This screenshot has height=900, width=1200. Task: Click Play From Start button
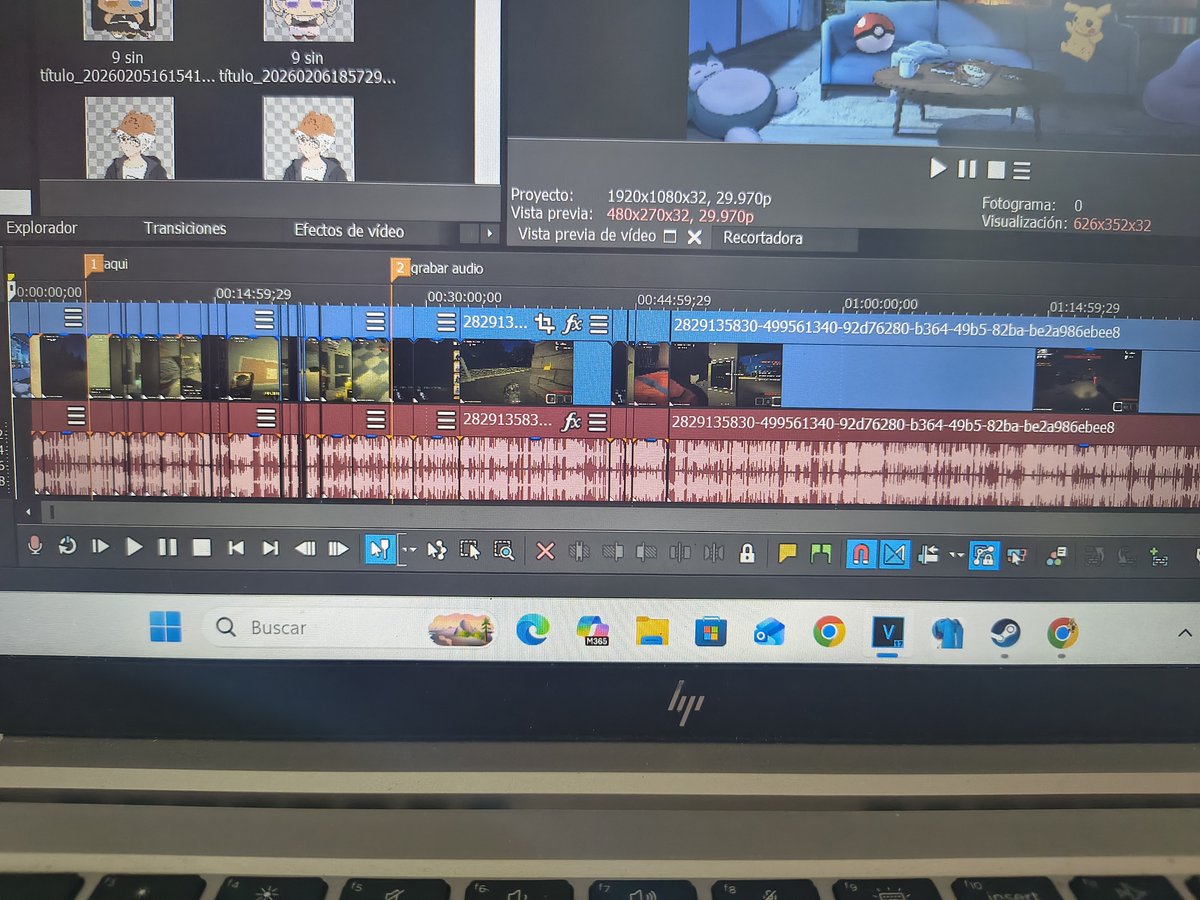tap(100, 547)
